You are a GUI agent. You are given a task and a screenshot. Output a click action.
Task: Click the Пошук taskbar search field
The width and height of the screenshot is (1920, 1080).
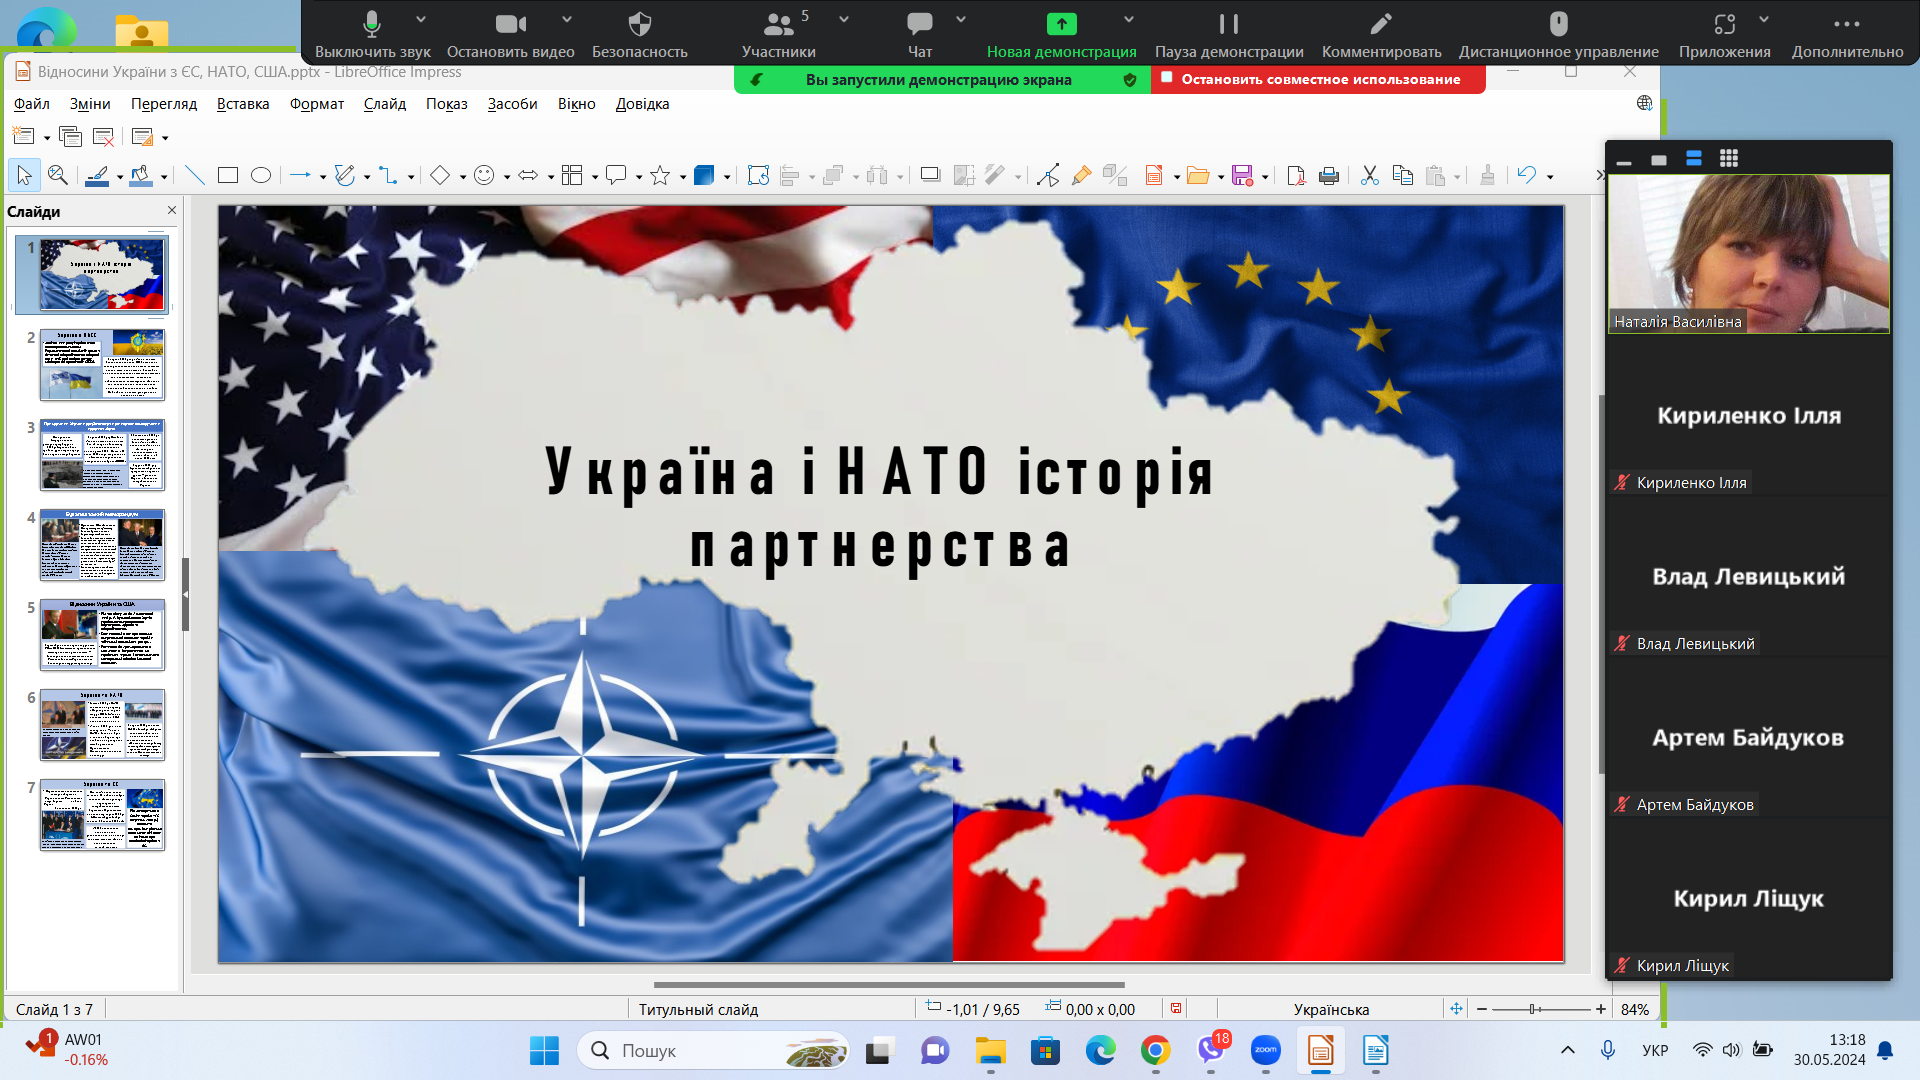tap(713, 1051)
